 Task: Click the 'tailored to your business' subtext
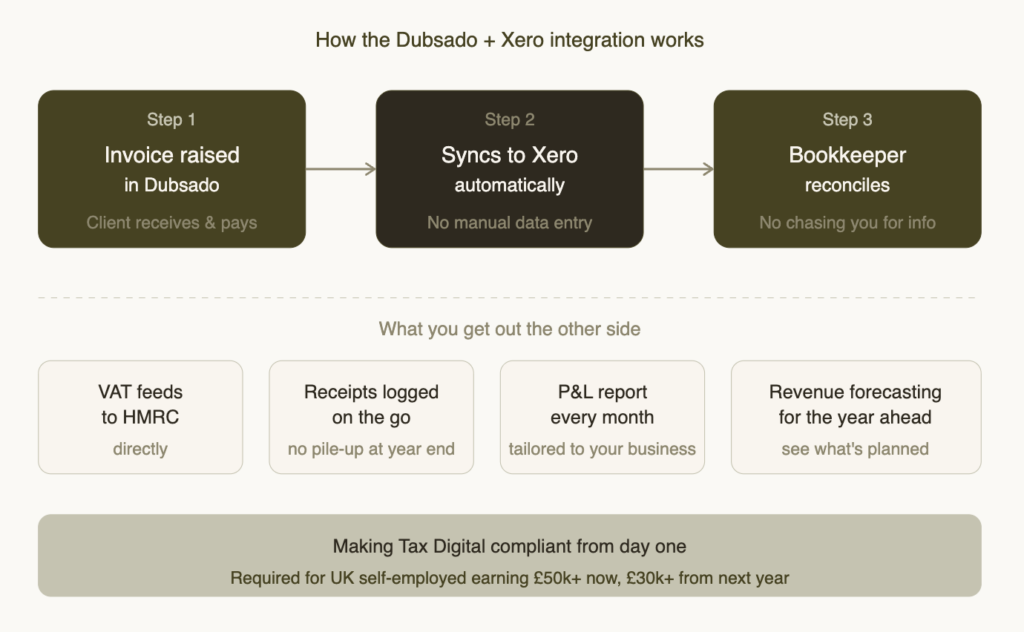[x=602, y=449]
